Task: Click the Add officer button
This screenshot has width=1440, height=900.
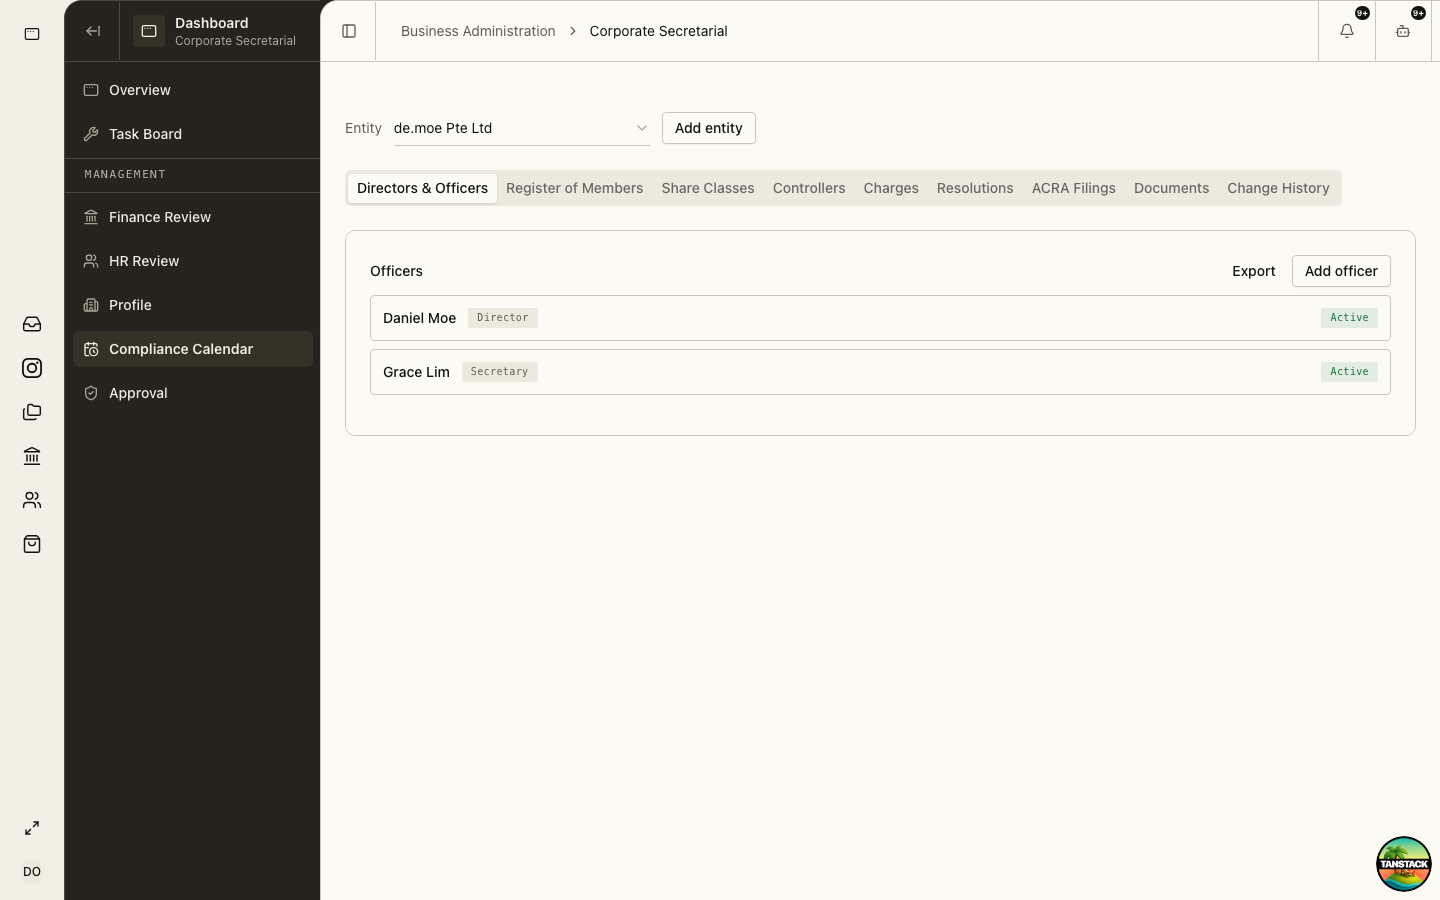Action: pyautogui.click(x=1341, y=271)
